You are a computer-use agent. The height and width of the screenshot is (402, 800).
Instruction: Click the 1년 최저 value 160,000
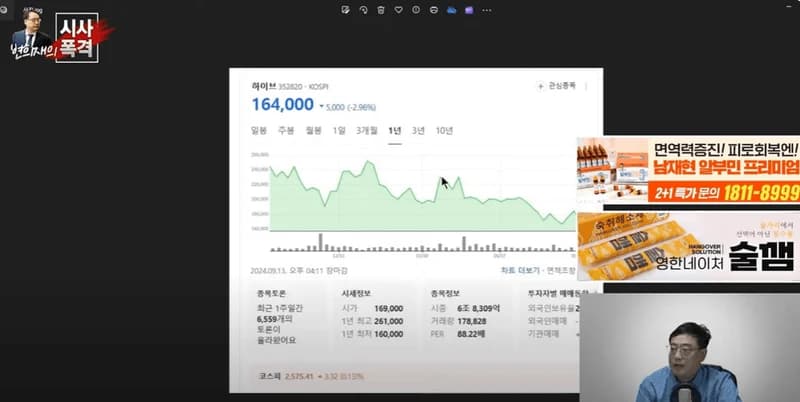click(x=388, y=334)
